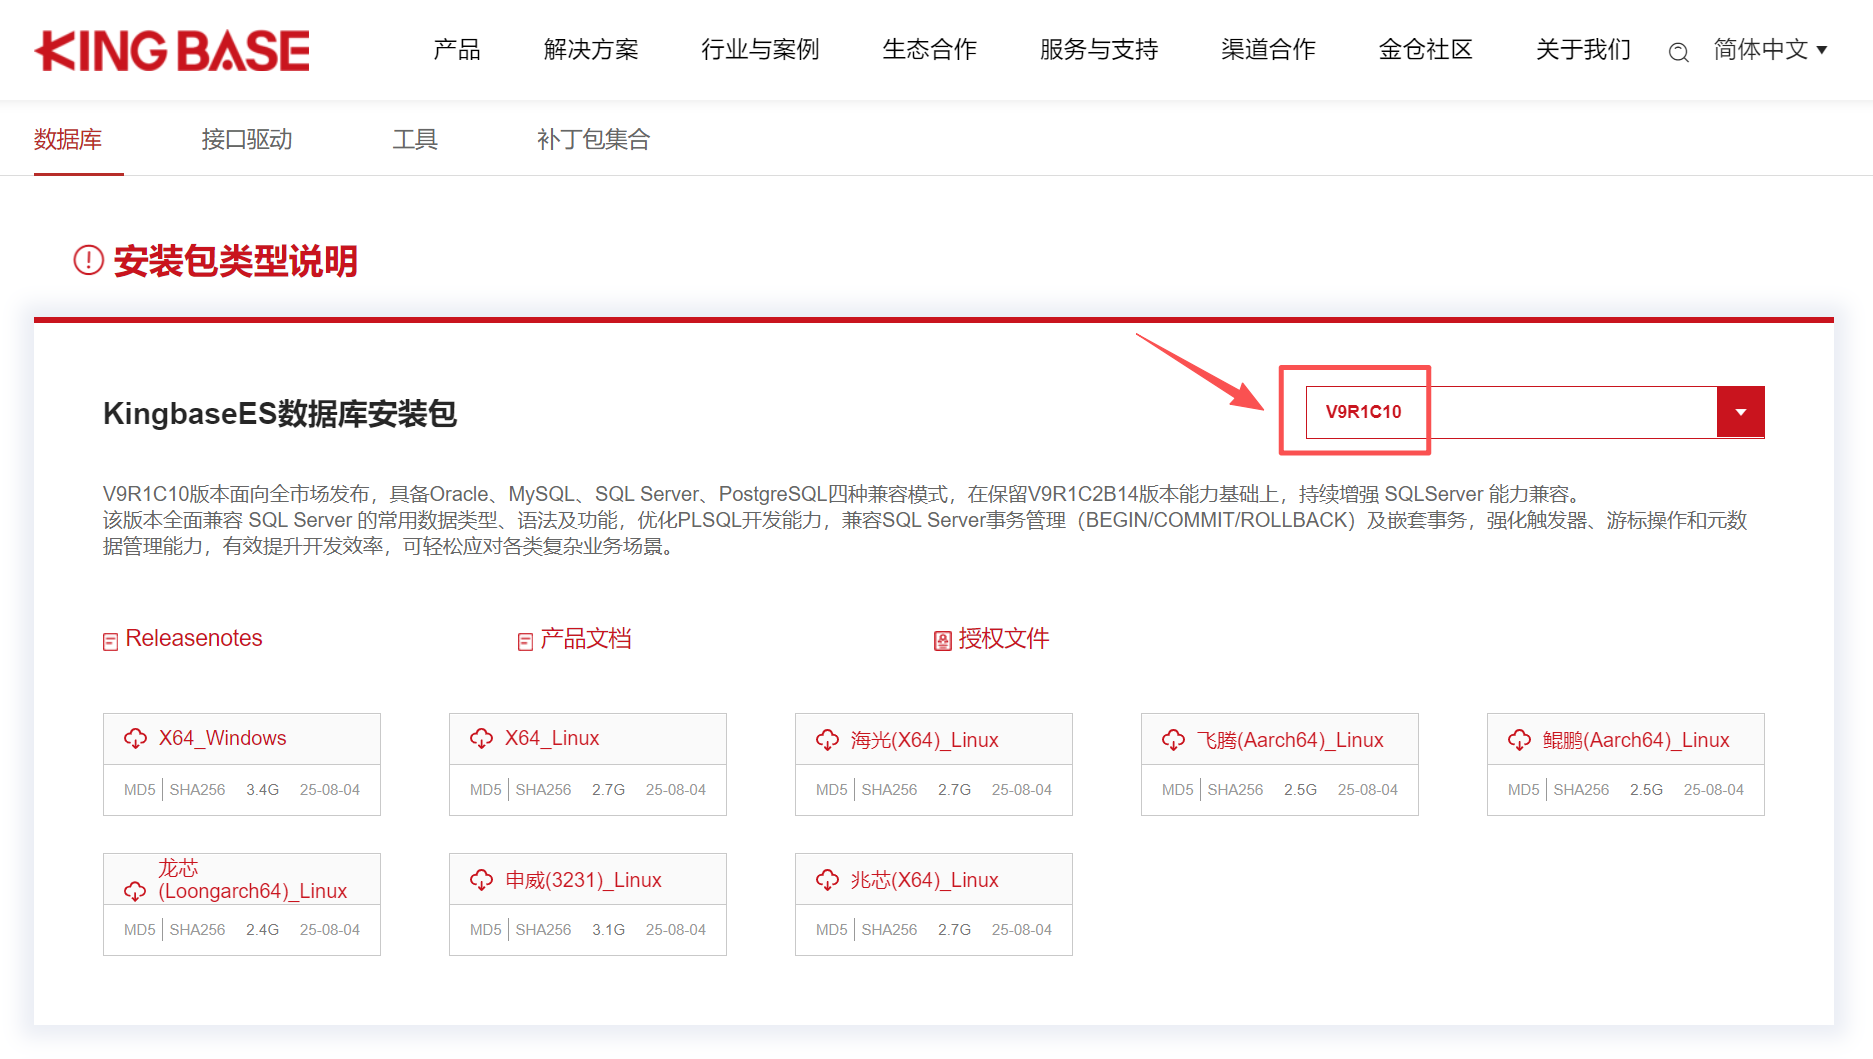Viewport: 1873px width, 1059px height.
Task: Click download cloud icon for 飞腾(Aarch64)_Linux
Action: (x=1173, y=739)
